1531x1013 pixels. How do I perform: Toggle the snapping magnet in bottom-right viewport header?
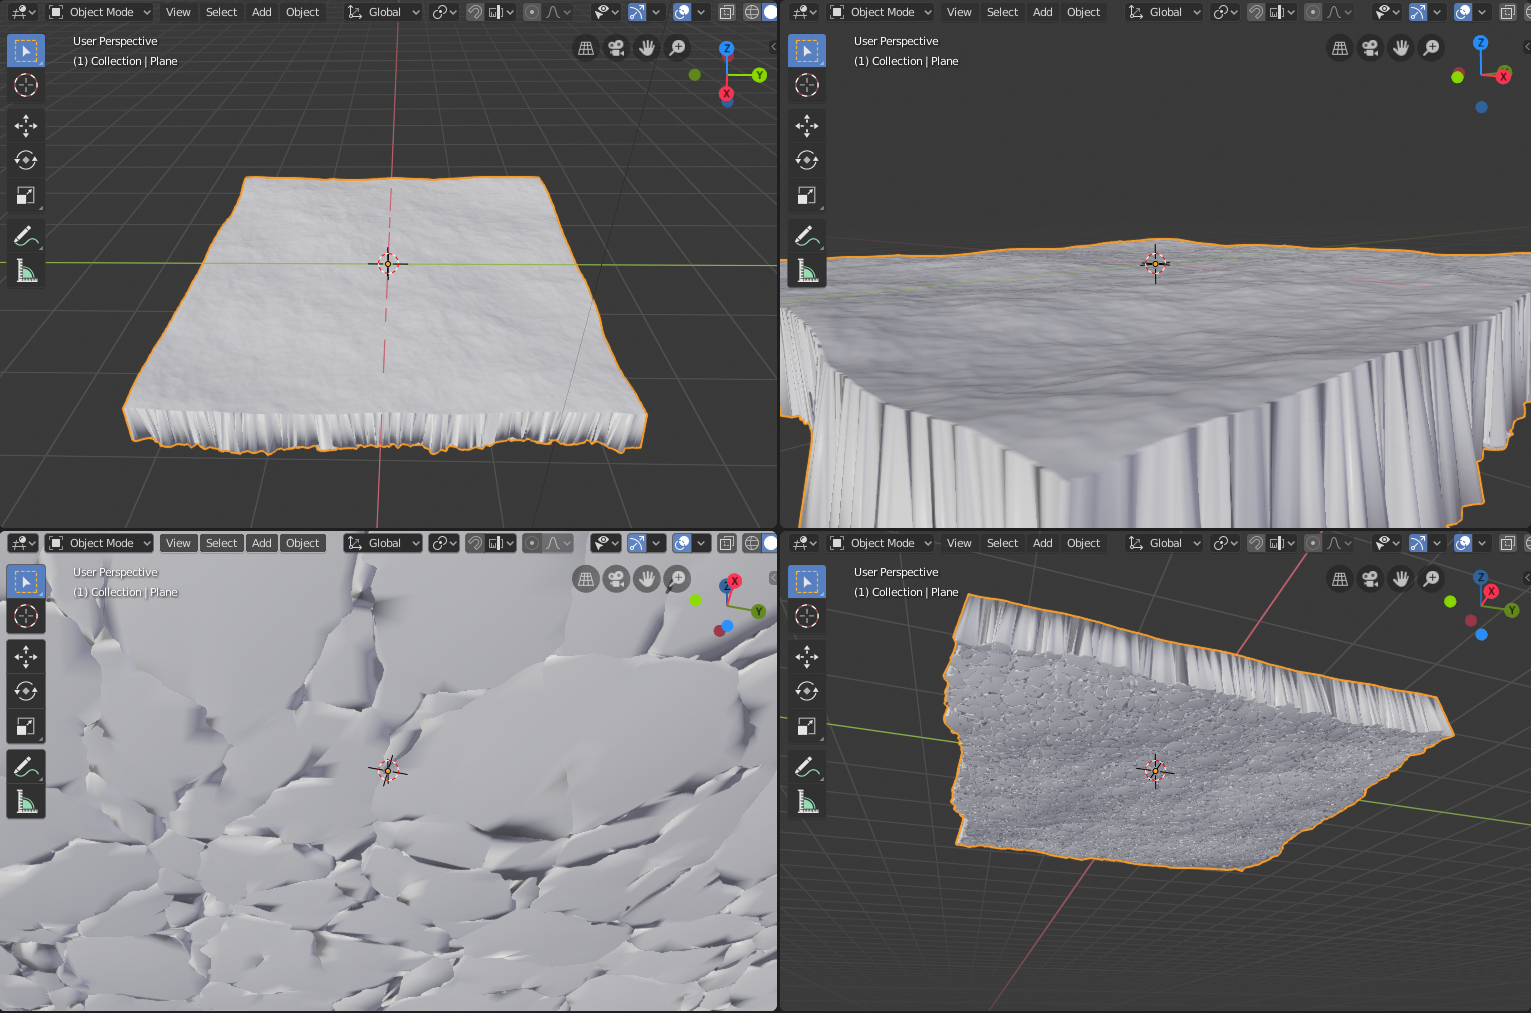point(1256,543)
